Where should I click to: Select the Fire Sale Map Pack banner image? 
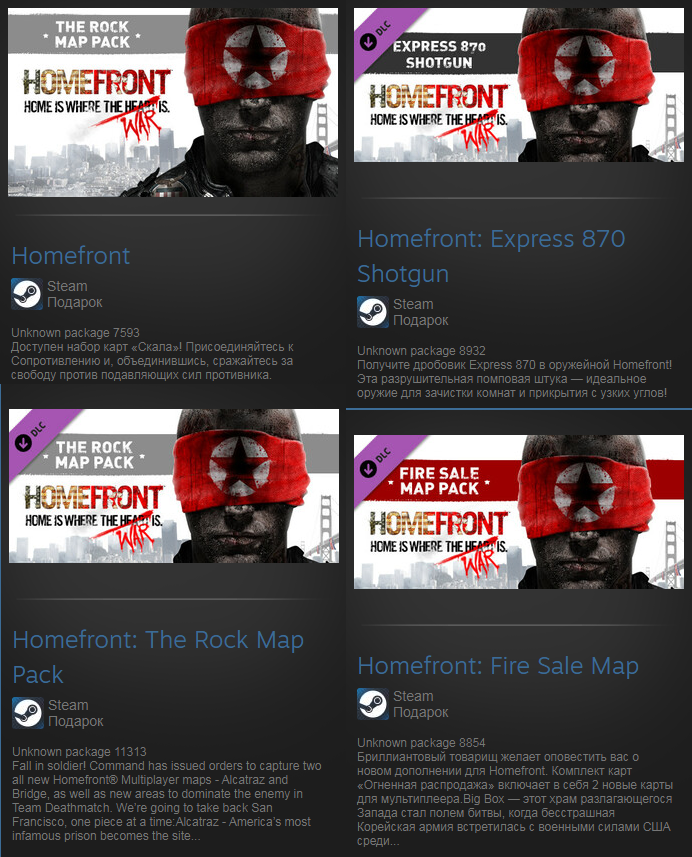coord(519,512)
